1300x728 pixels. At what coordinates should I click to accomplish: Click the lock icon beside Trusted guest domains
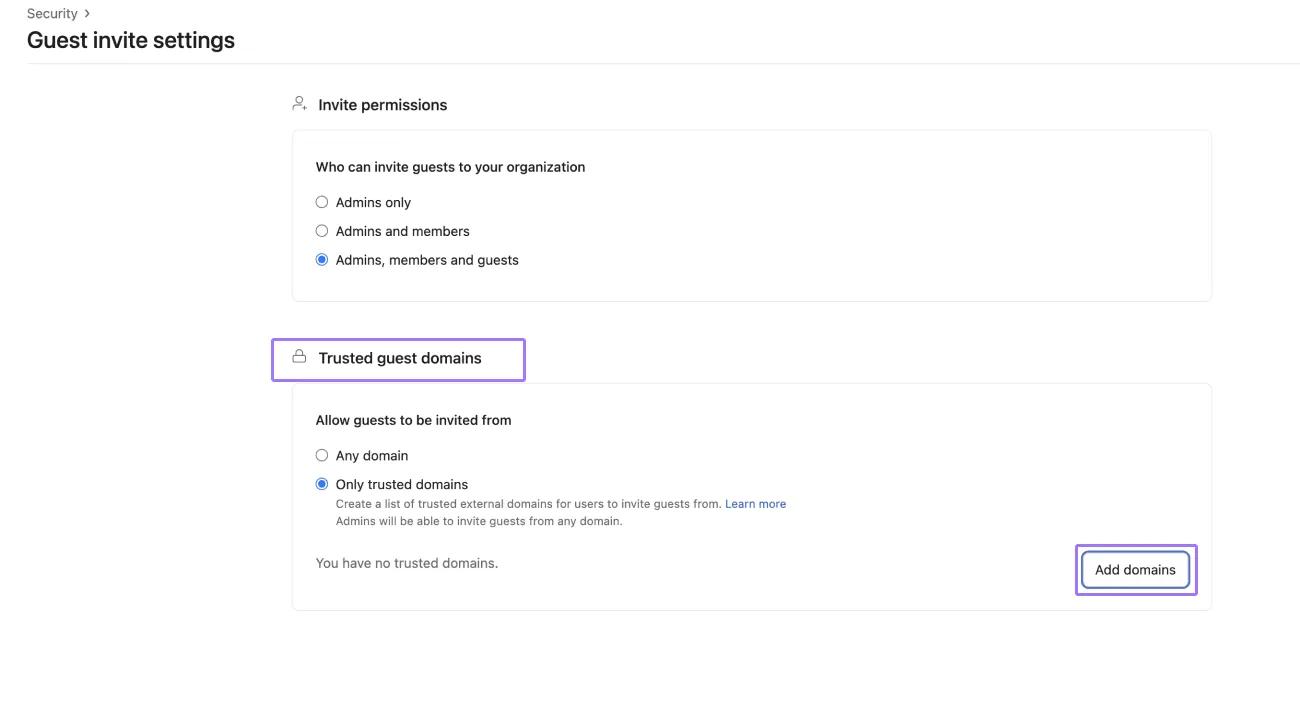coord(299,356)
